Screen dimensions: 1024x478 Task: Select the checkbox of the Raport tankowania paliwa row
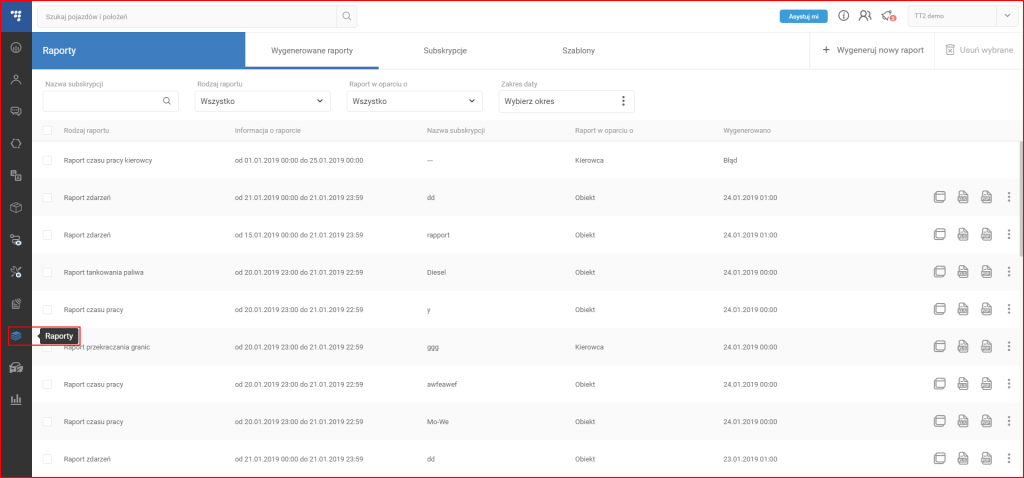point(47,272)
